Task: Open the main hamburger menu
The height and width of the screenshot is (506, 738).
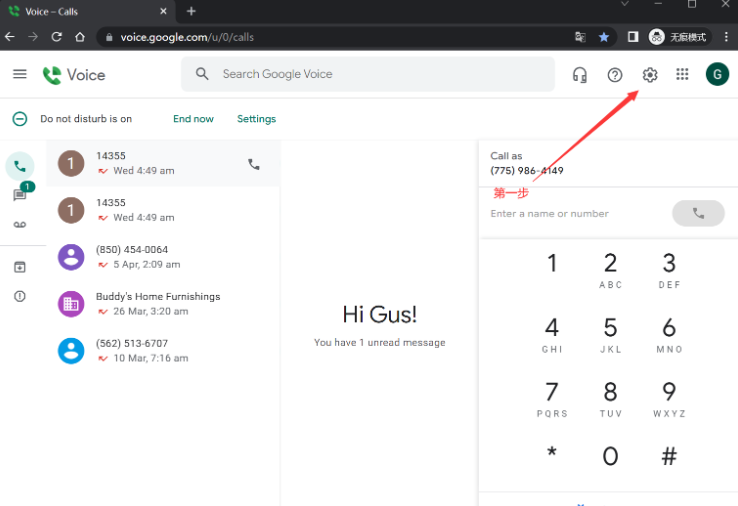Action: pyautogui.click(x=20, y=74)
